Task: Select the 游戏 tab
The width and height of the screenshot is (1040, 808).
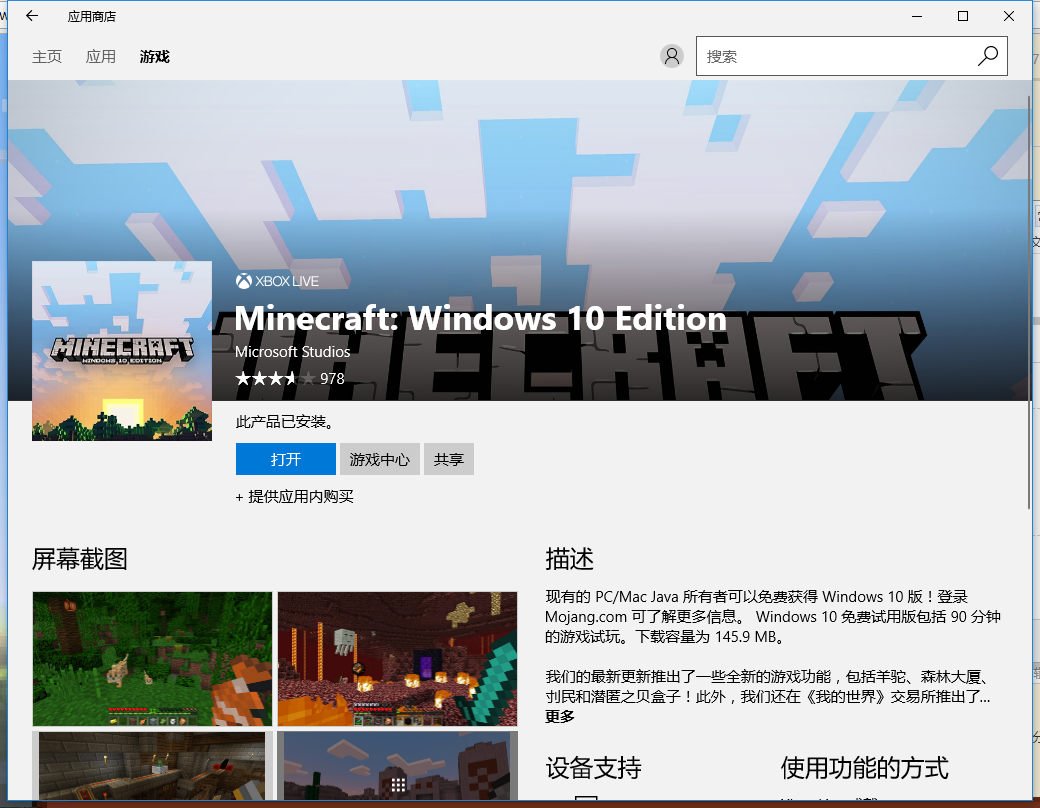Action: pyautogui.click(x=155, y=57)
